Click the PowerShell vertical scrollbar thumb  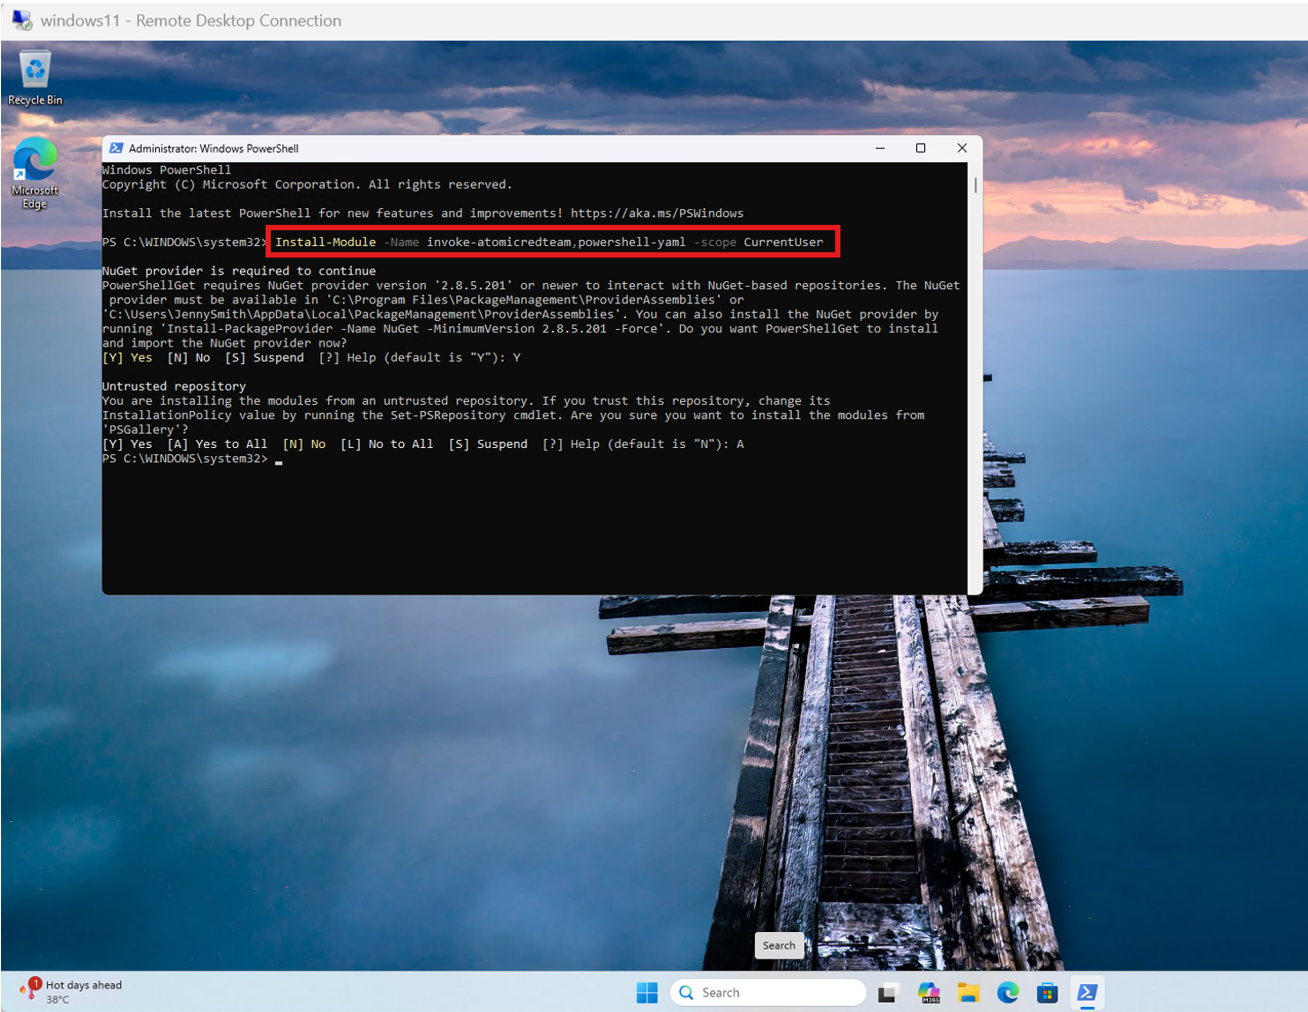[x=975, y=186]
